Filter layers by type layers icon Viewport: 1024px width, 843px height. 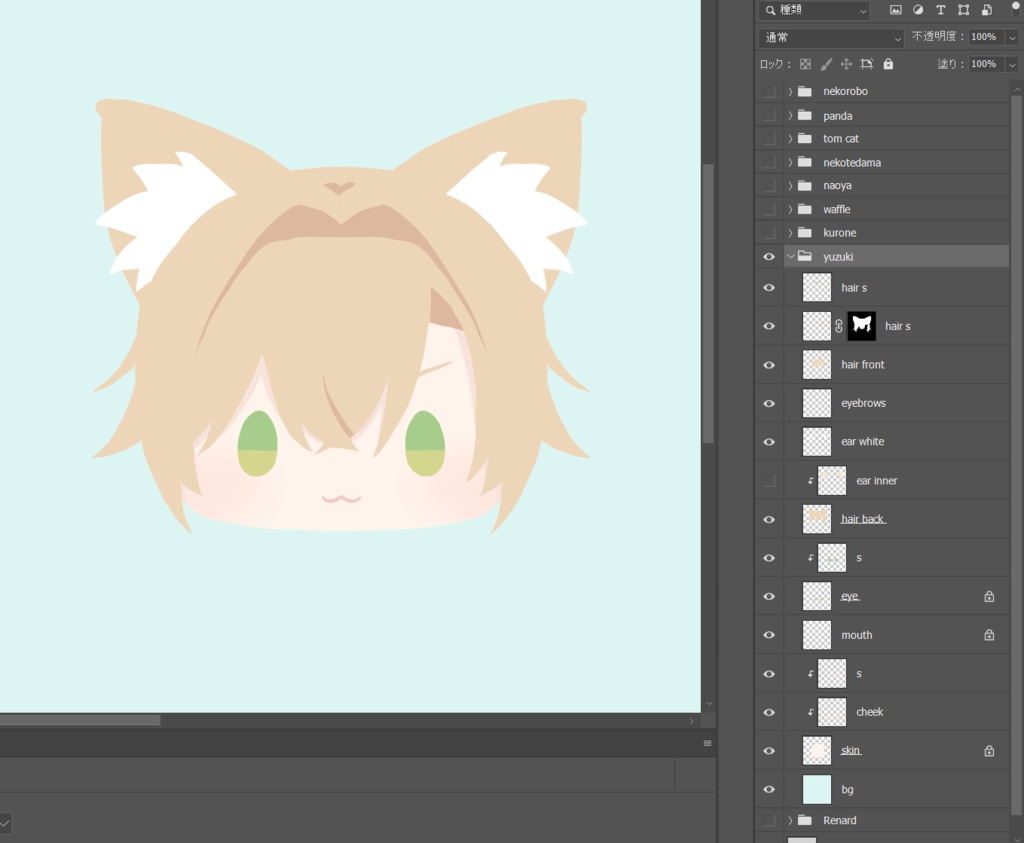(940, 10)
